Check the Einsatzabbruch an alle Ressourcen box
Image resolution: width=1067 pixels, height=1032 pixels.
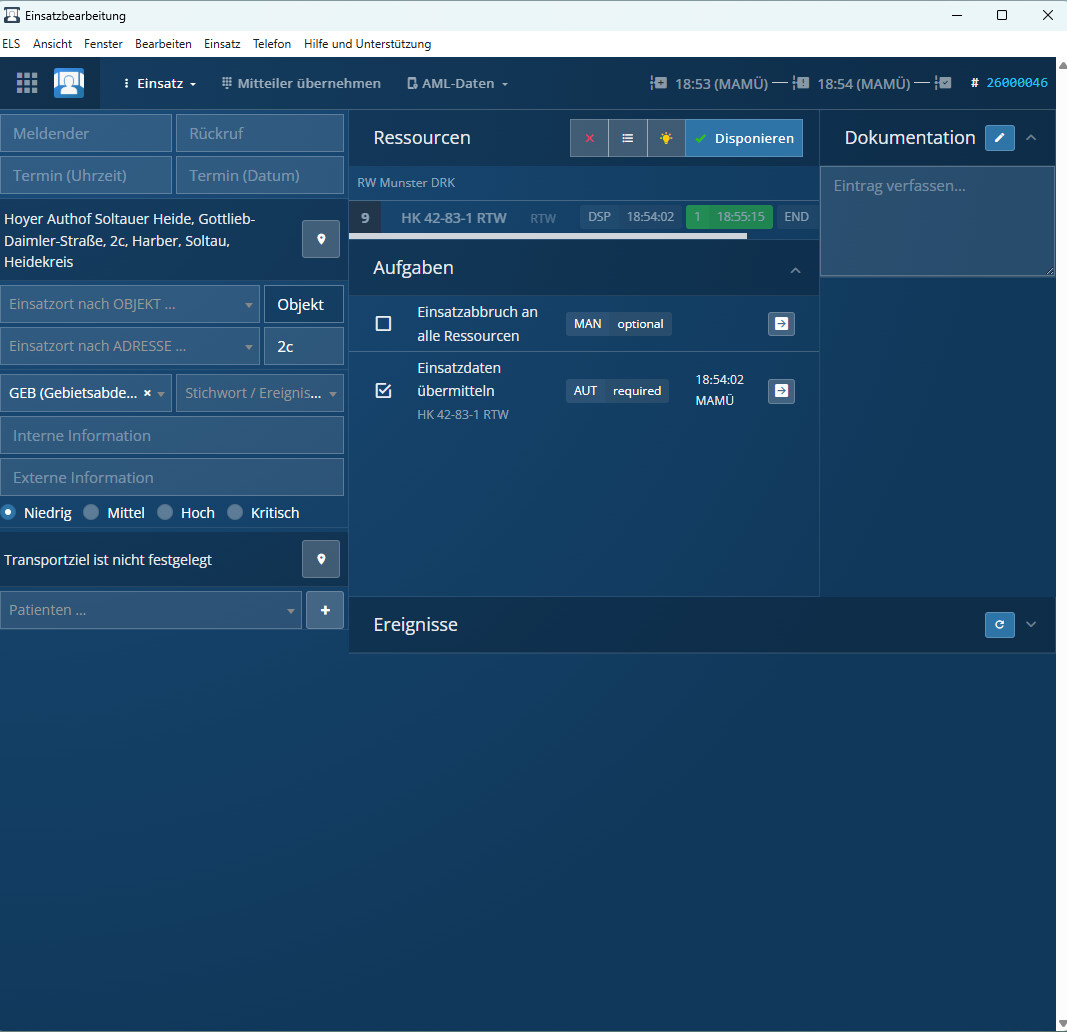point(383,324)
